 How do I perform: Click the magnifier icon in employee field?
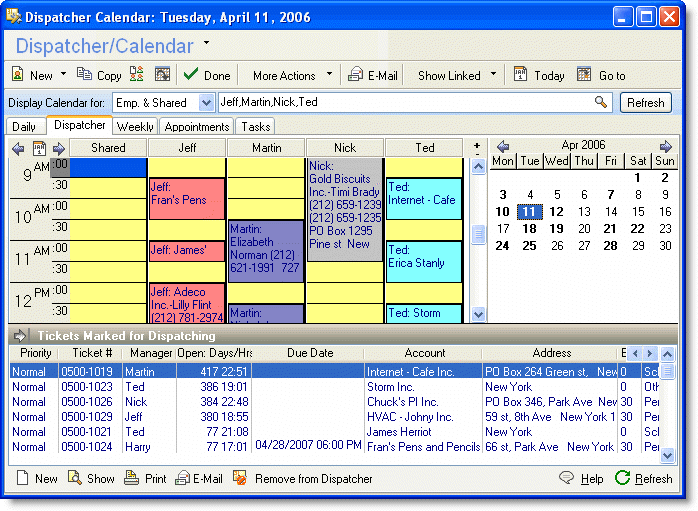click(601, 102)
